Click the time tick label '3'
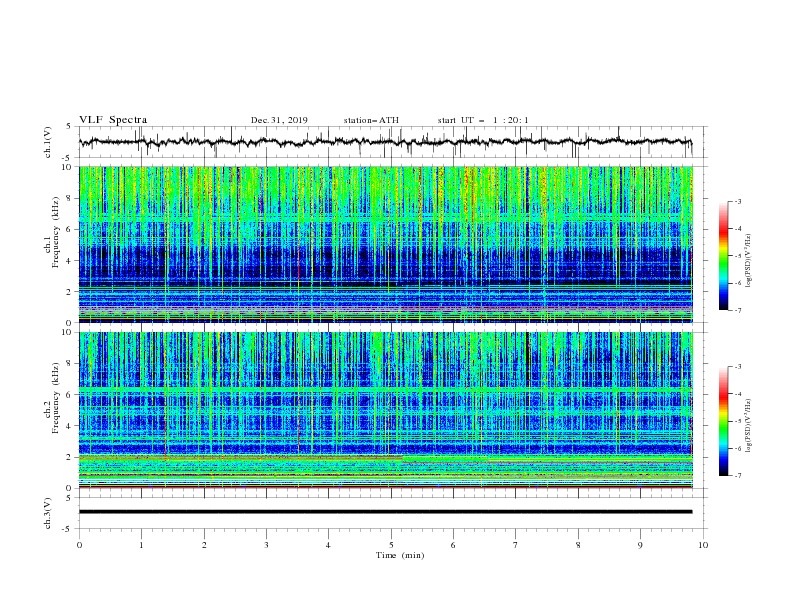The width and height of the screenshot is (792, 612). click(x=266, y=545)
